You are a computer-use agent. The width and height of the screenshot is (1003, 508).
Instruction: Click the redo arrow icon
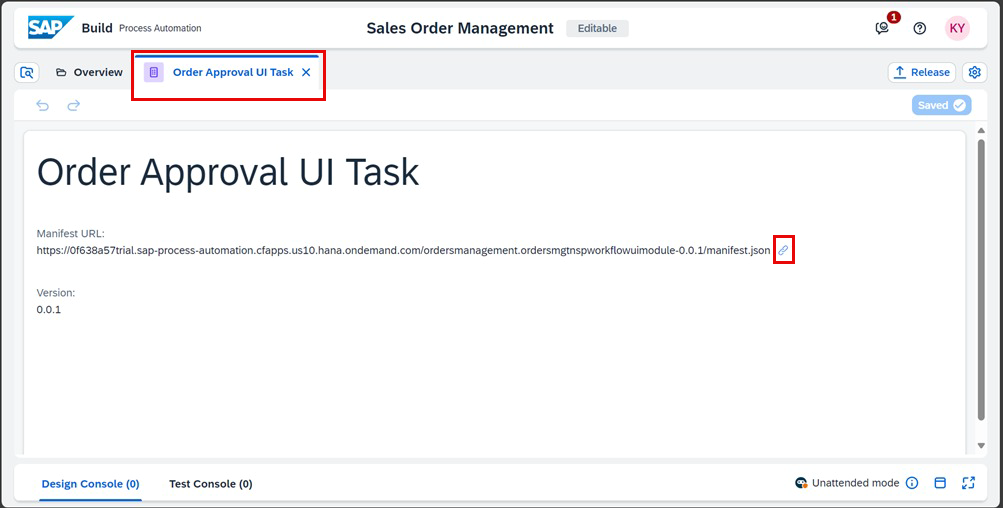pos(74,106)
